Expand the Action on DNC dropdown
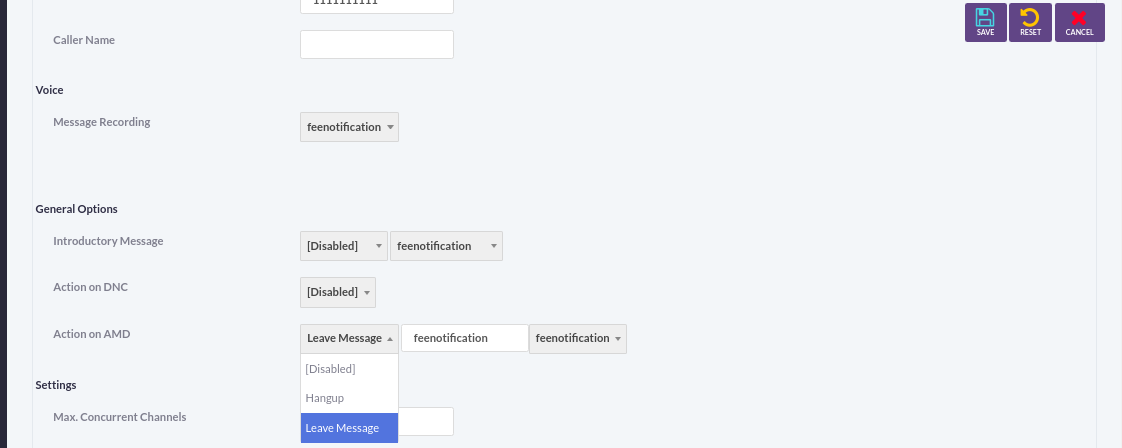Image resolution: width=1122 pixels, height=448 pixels. [x=338, y=292]
